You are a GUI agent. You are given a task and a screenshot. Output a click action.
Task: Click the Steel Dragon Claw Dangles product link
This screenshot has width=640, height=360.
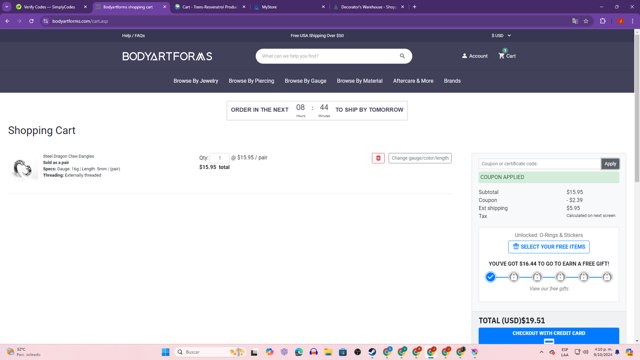pyautogui.click(x=69, y=156)
